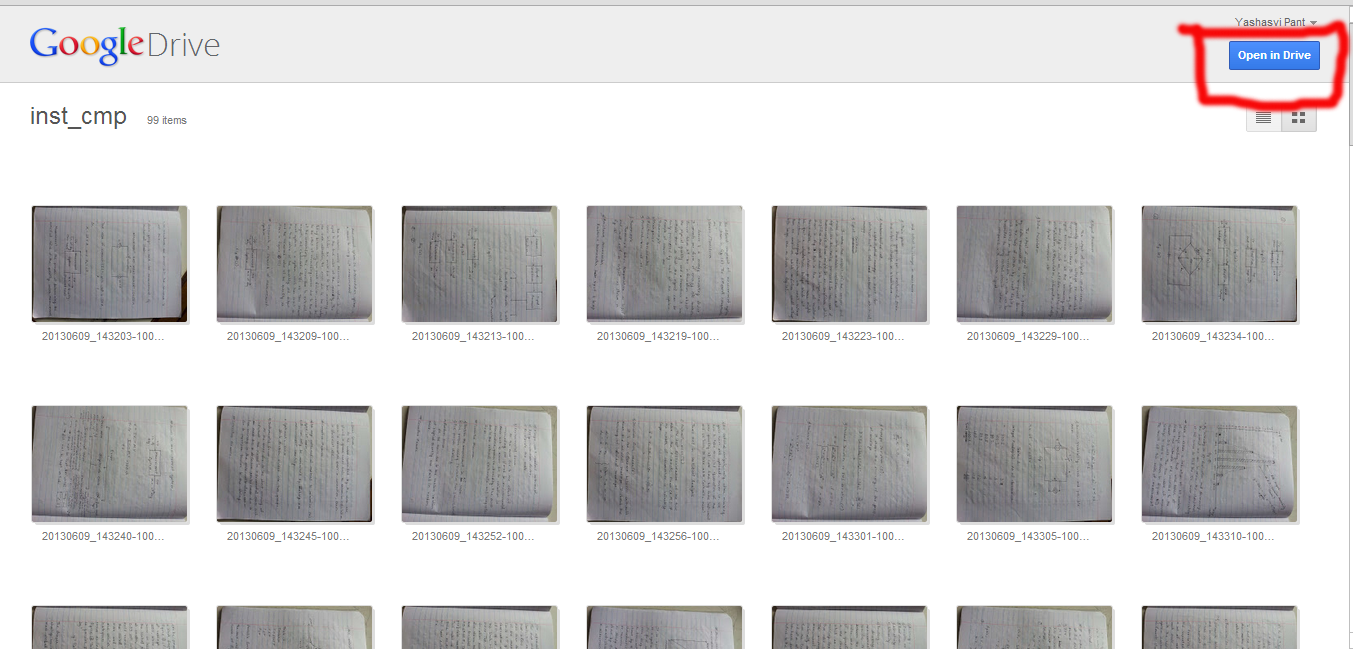This screenshot has height=649, width=1353.
Task: Click the file name 20130609_143219-100…
Action: [658, 337]
